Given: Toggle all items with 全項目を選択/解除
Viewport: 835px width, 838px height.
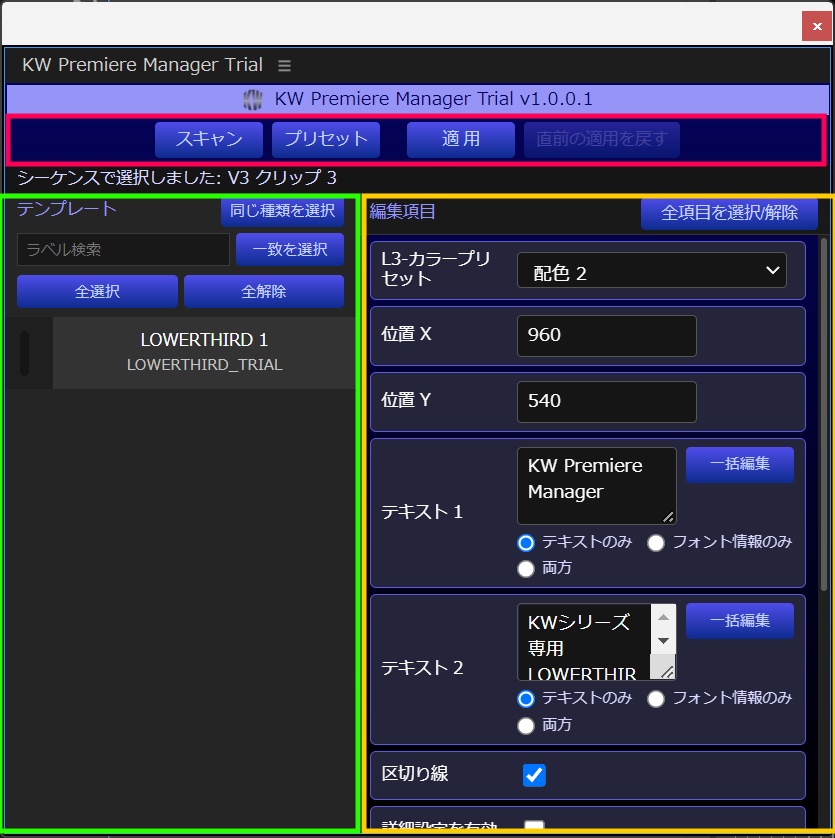Looking at the screenshot, I should tap(729, 213).
